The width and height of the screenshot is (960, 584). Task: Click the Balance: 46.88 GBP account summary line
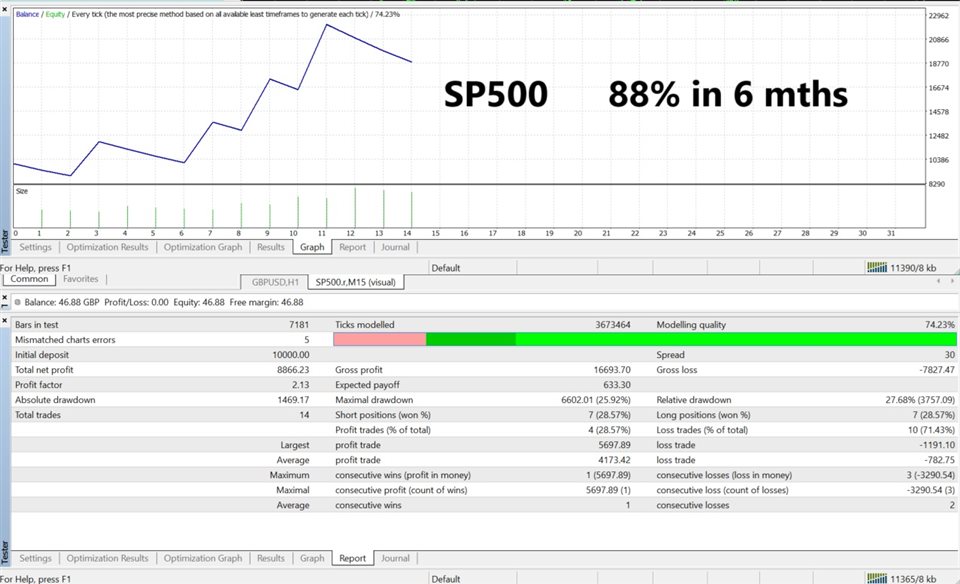(163, 302)
